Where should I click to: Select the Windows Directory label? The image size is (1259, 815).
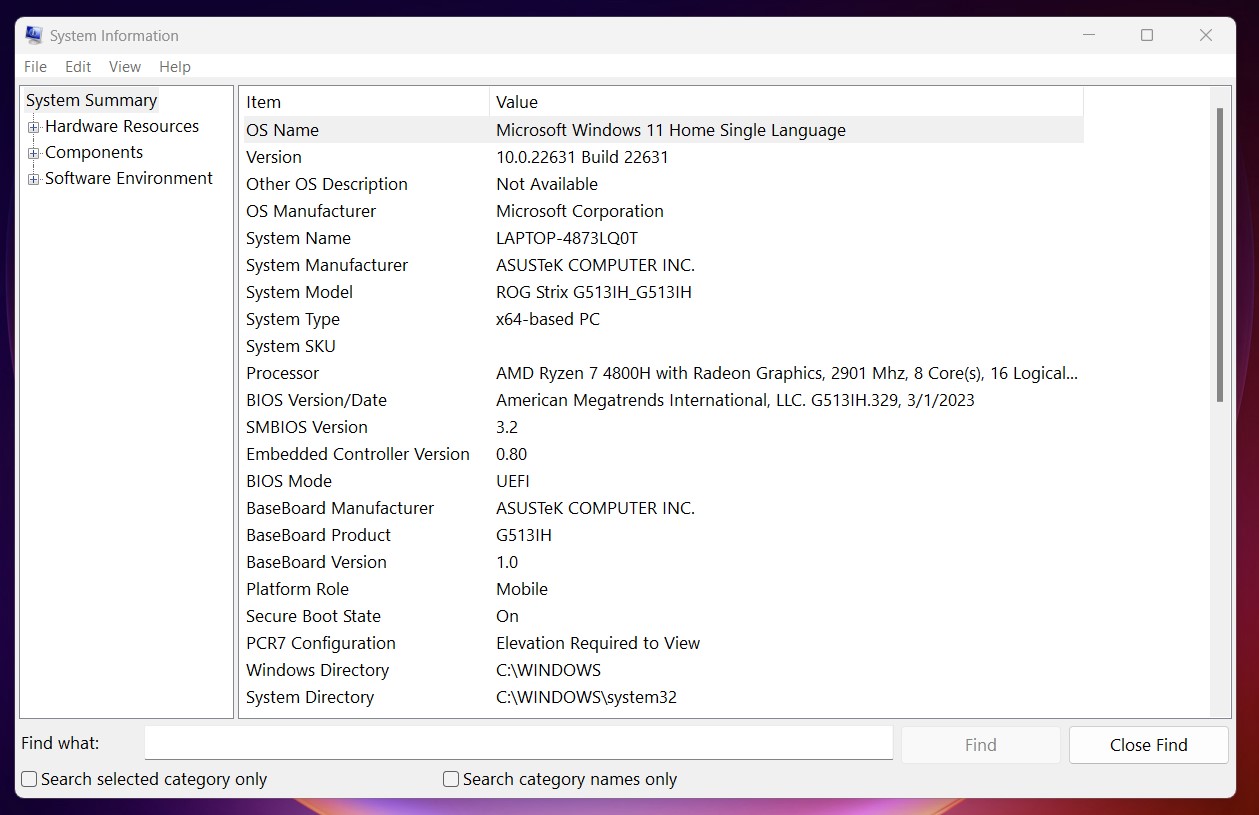tap(318, 670)
